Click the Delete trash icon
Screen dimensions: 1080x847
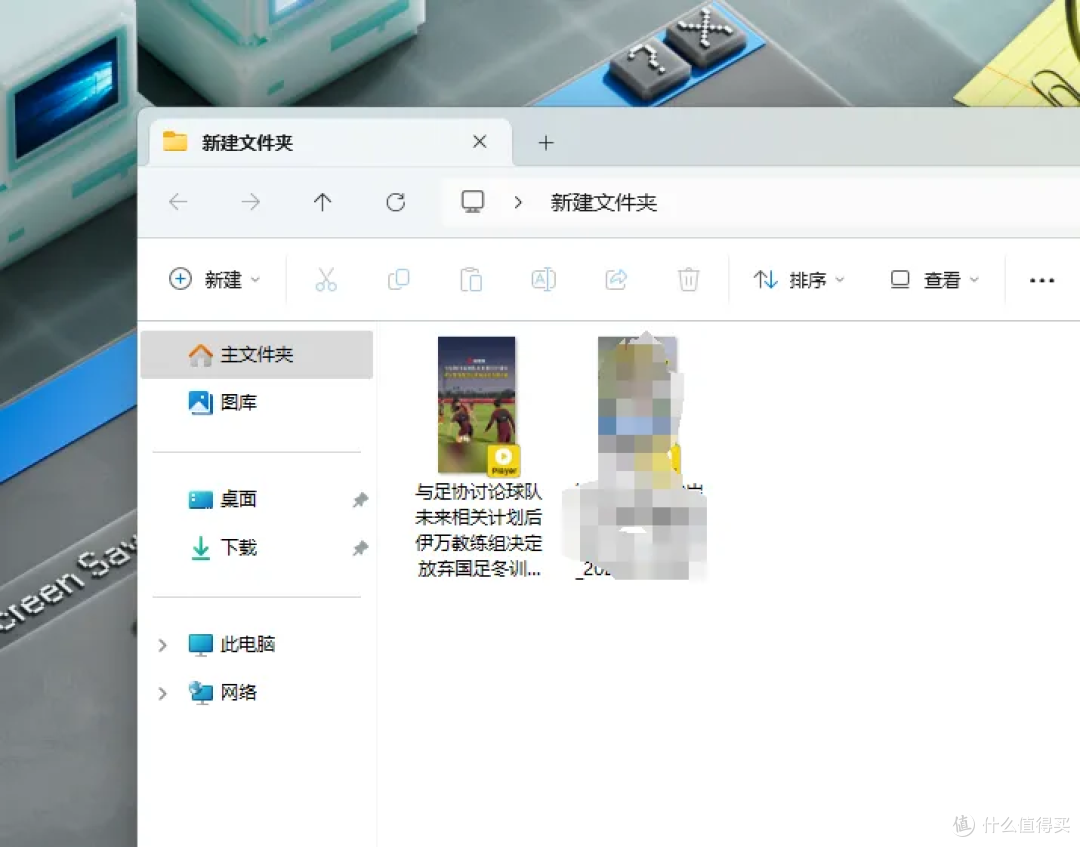[688, 280]
